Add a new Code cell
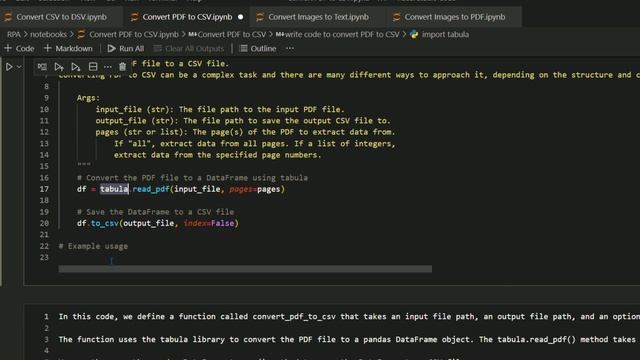 (19, 49)
